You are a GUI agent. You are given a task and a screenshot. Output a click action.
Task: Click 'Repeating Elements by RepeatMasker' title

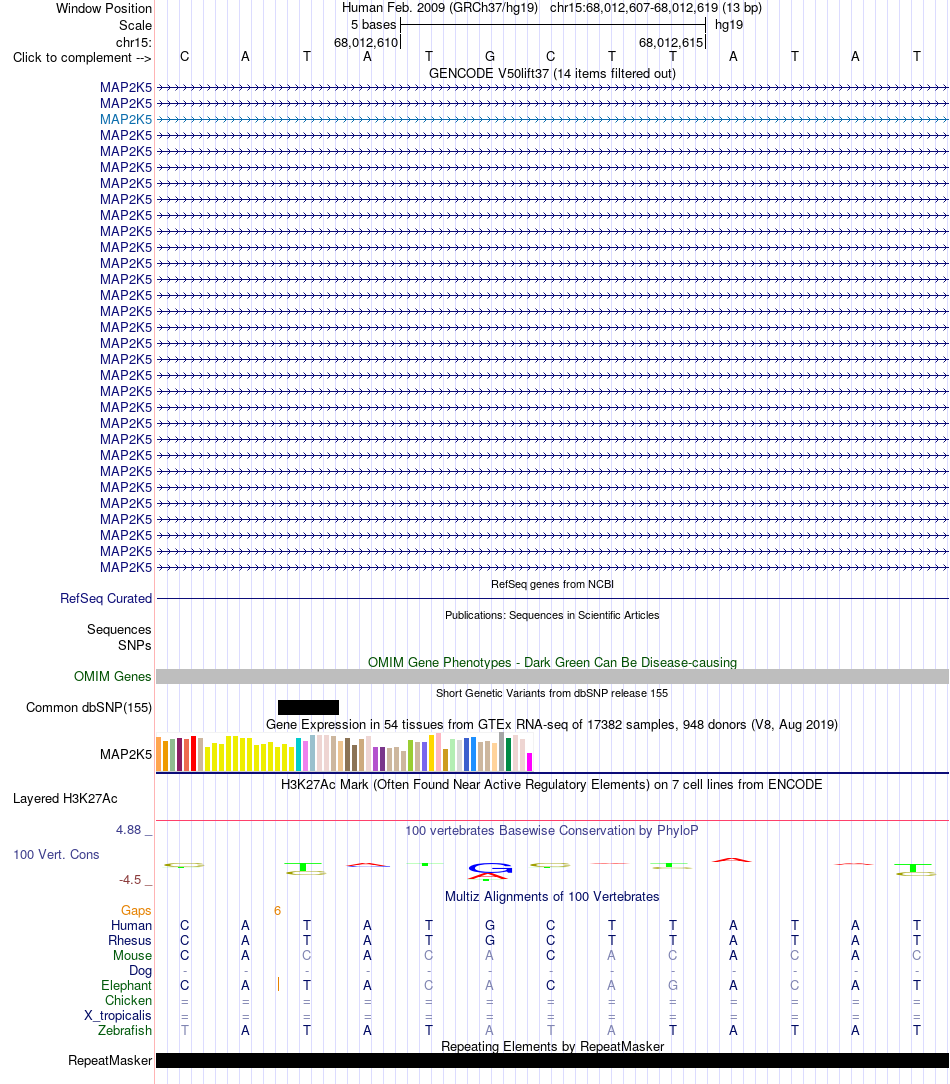(x=552, y=1046)
